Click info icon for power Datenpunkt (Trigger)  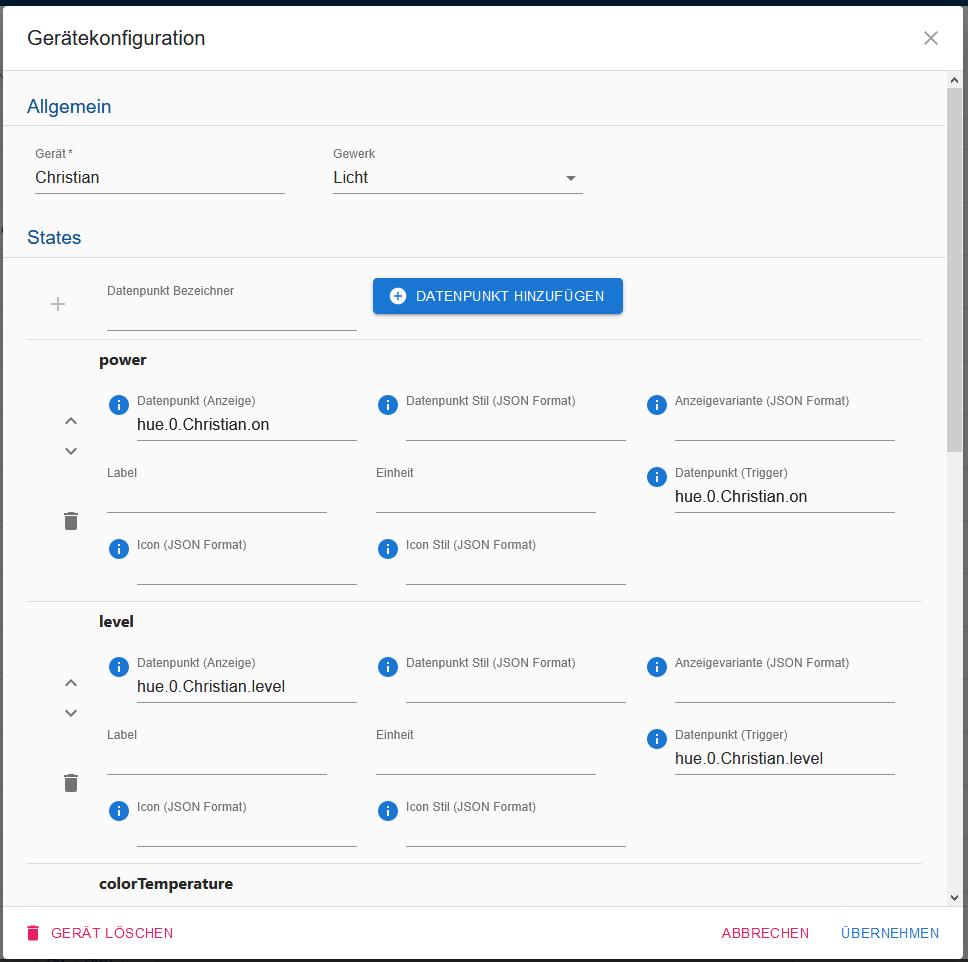pos(657,477)
